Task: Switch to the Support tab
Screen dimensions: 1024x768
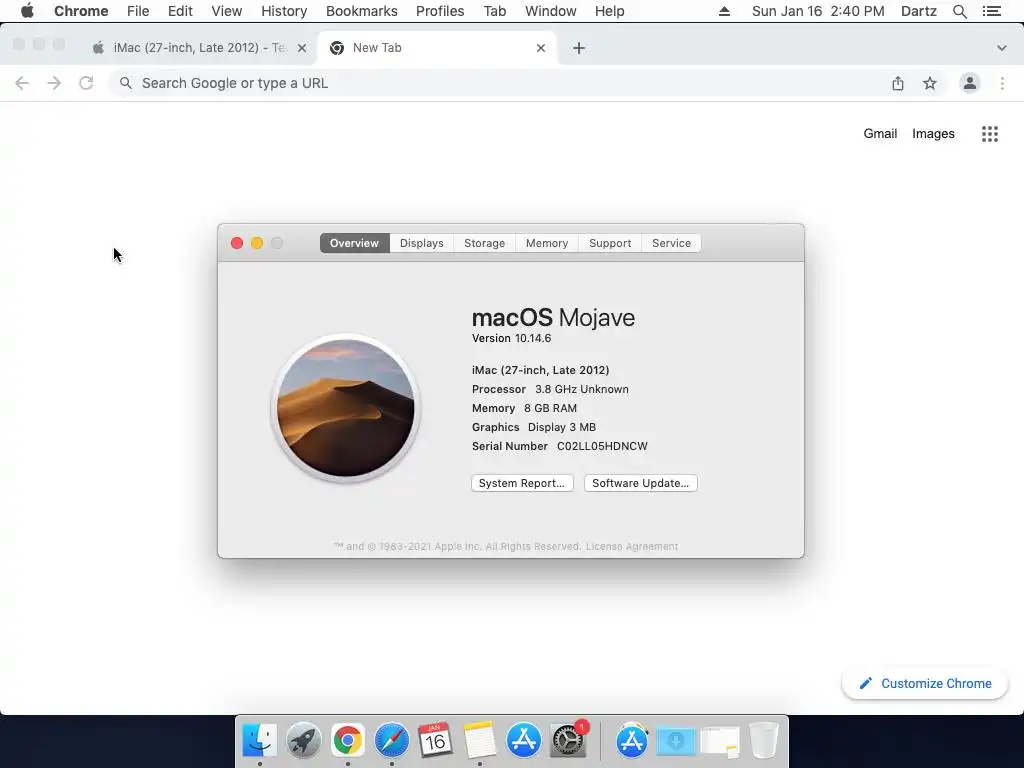Action: point(610,243)
